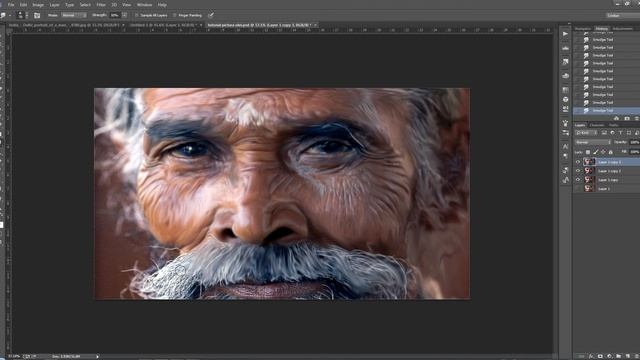Select the Layer 1 copy 2 thumbnail

pyautogui.click(x=589, y=171)
